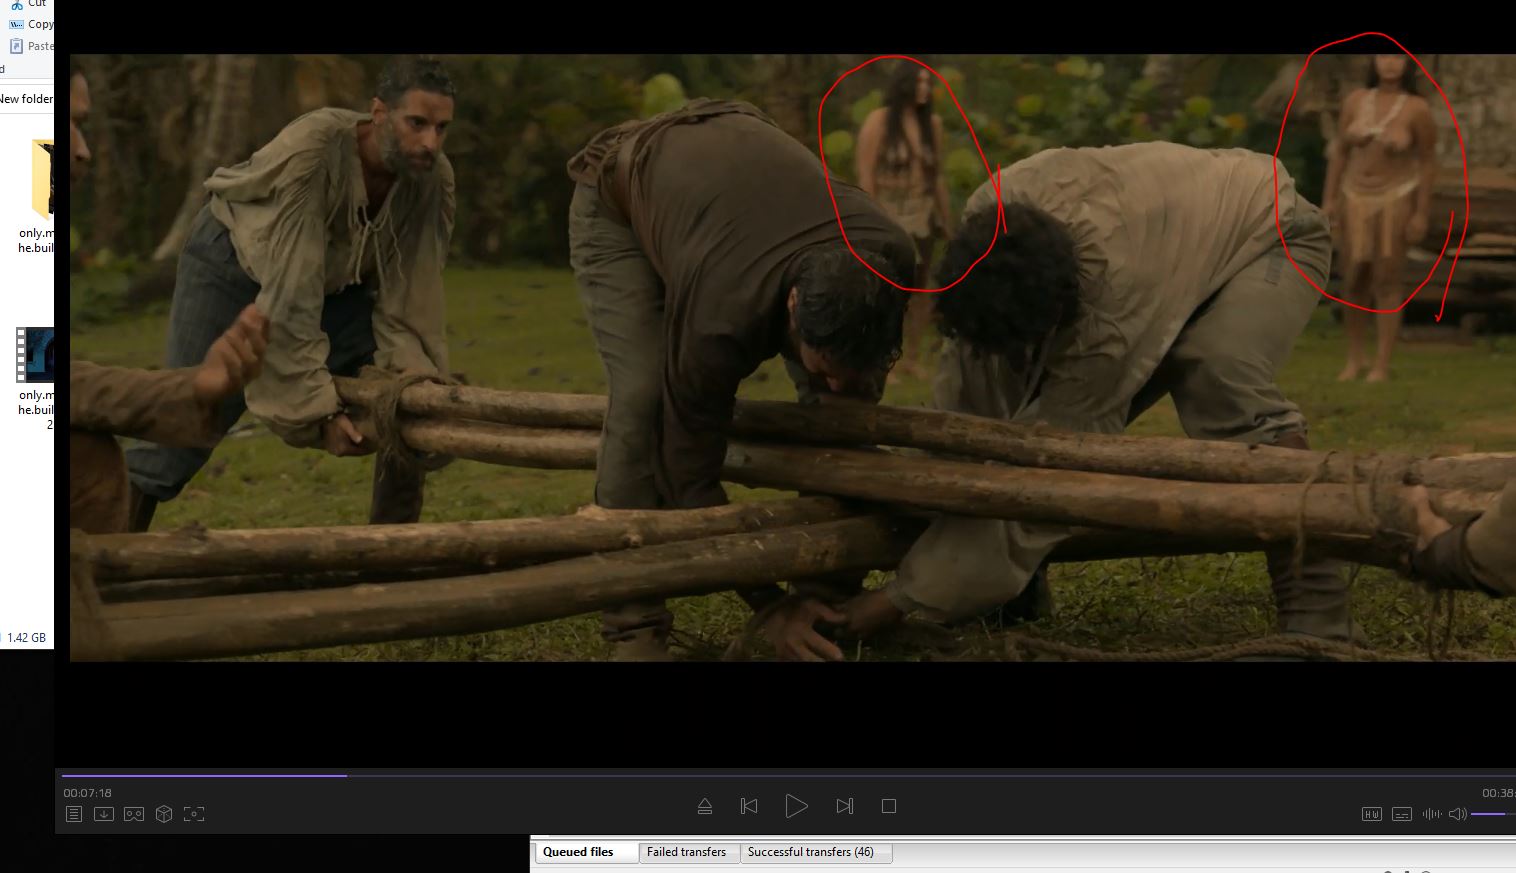1516x873 pixels.
Task: Switch to the Failed transfers tab
Action: pyautogui.click(x=686, y=852)
